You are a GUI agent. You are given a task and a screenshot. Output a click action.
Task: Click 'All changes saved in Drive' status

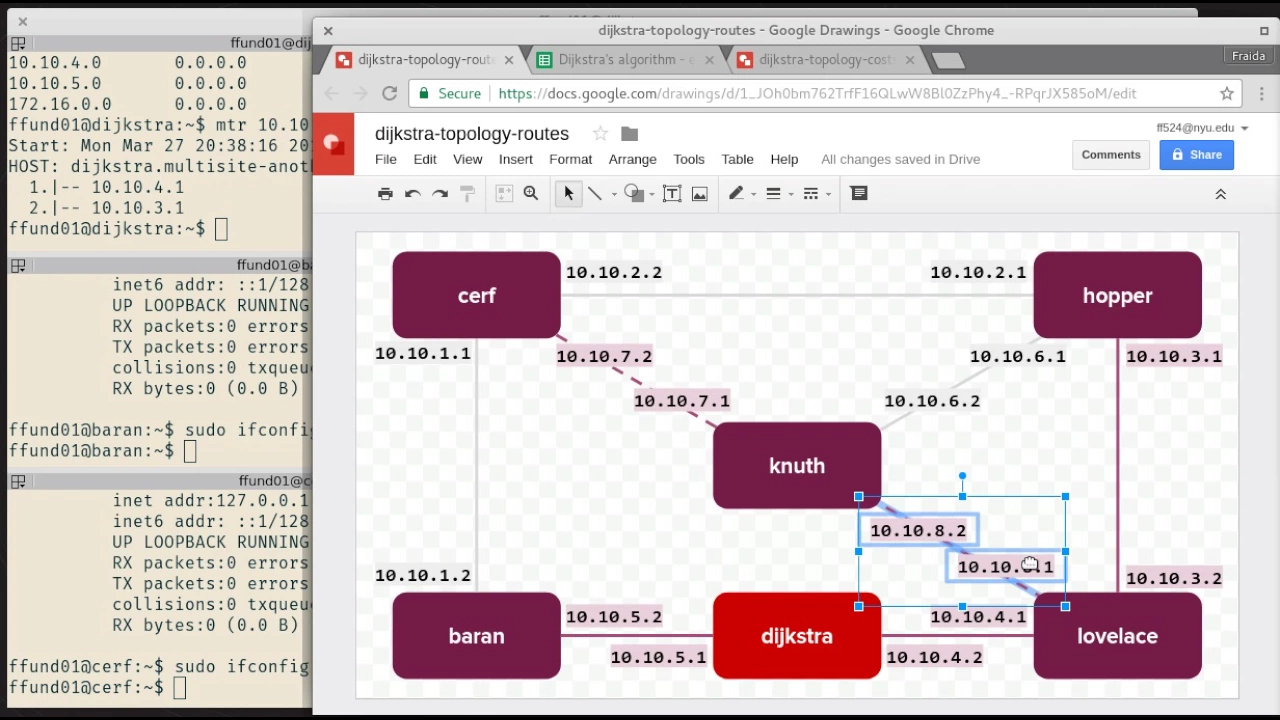900,159
